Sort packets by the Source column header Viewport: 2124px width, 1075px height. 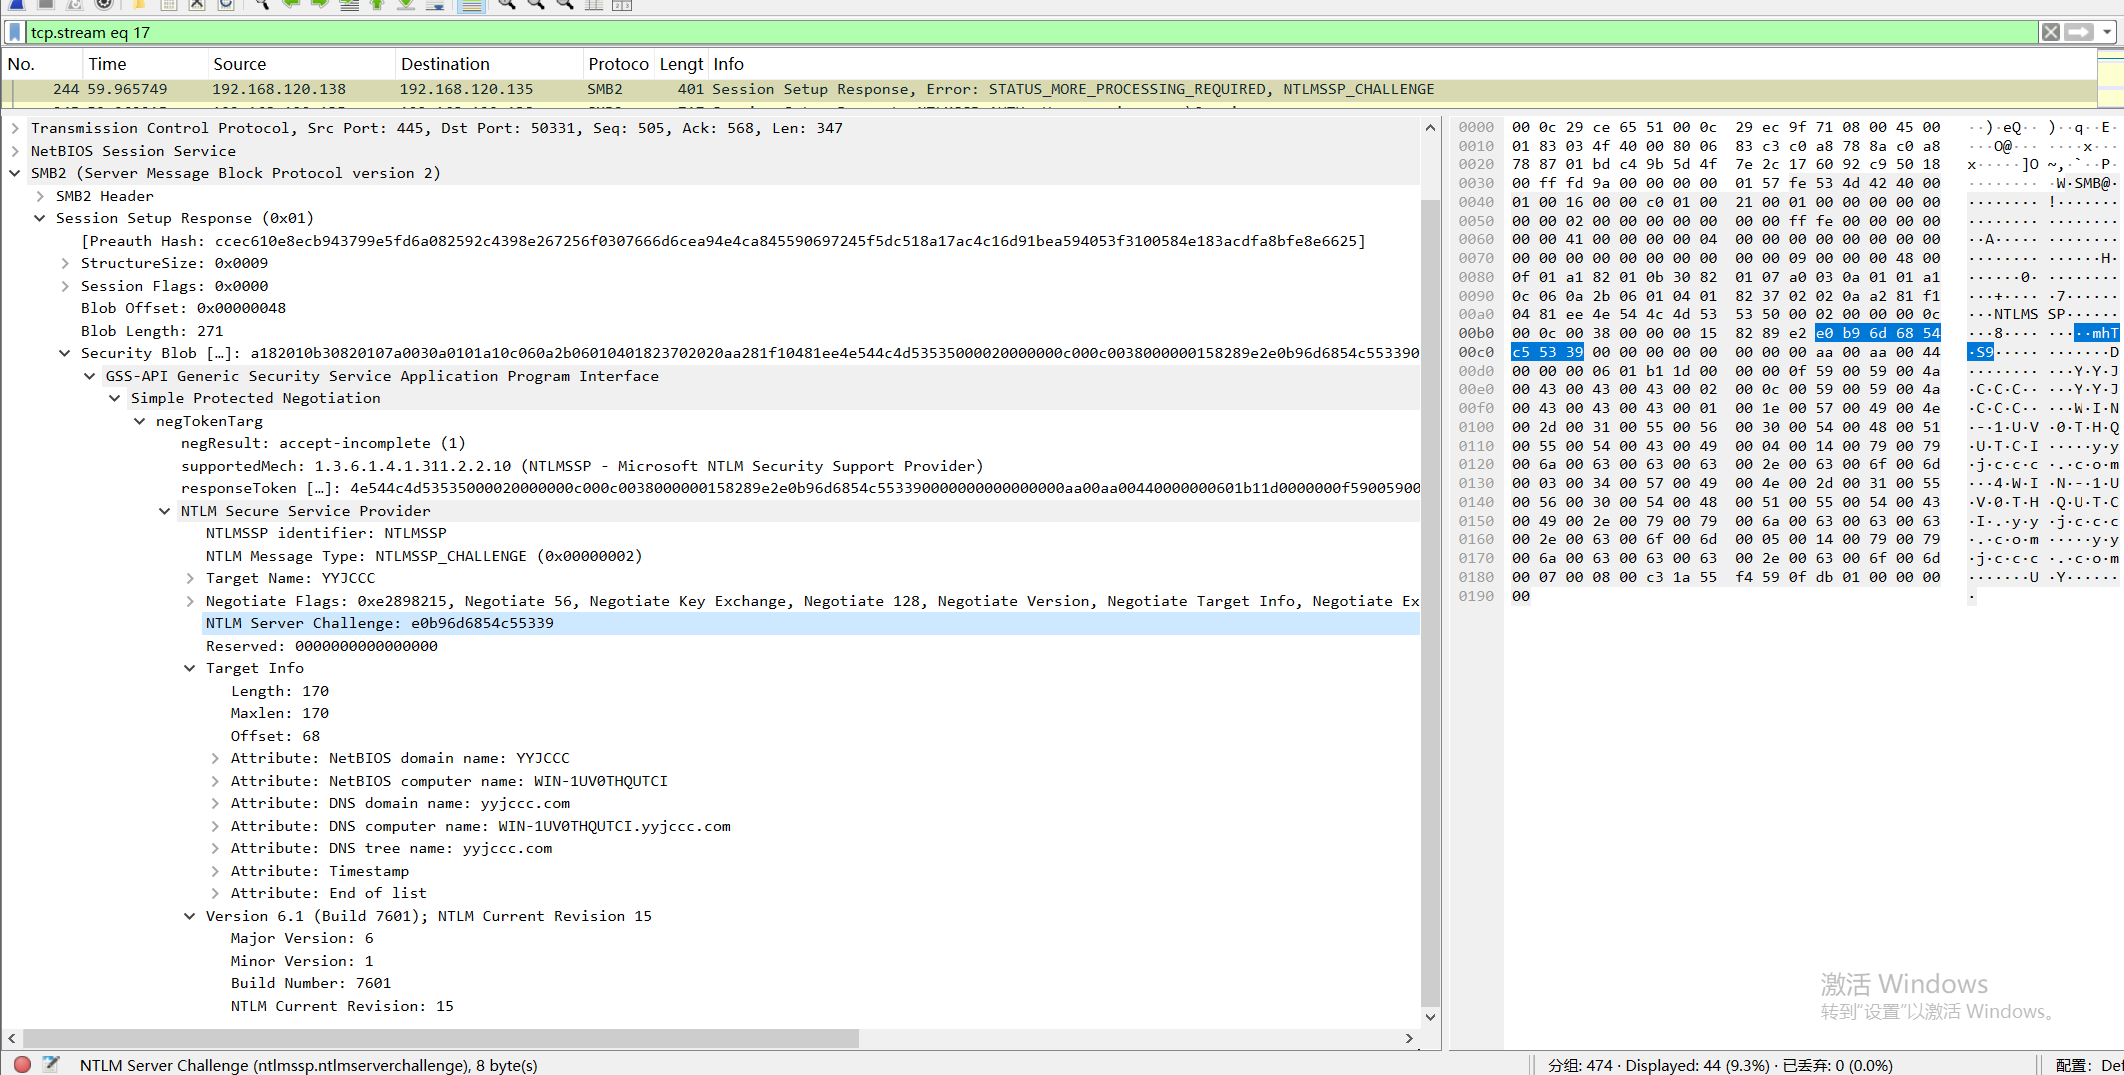(x=240, y=64)
